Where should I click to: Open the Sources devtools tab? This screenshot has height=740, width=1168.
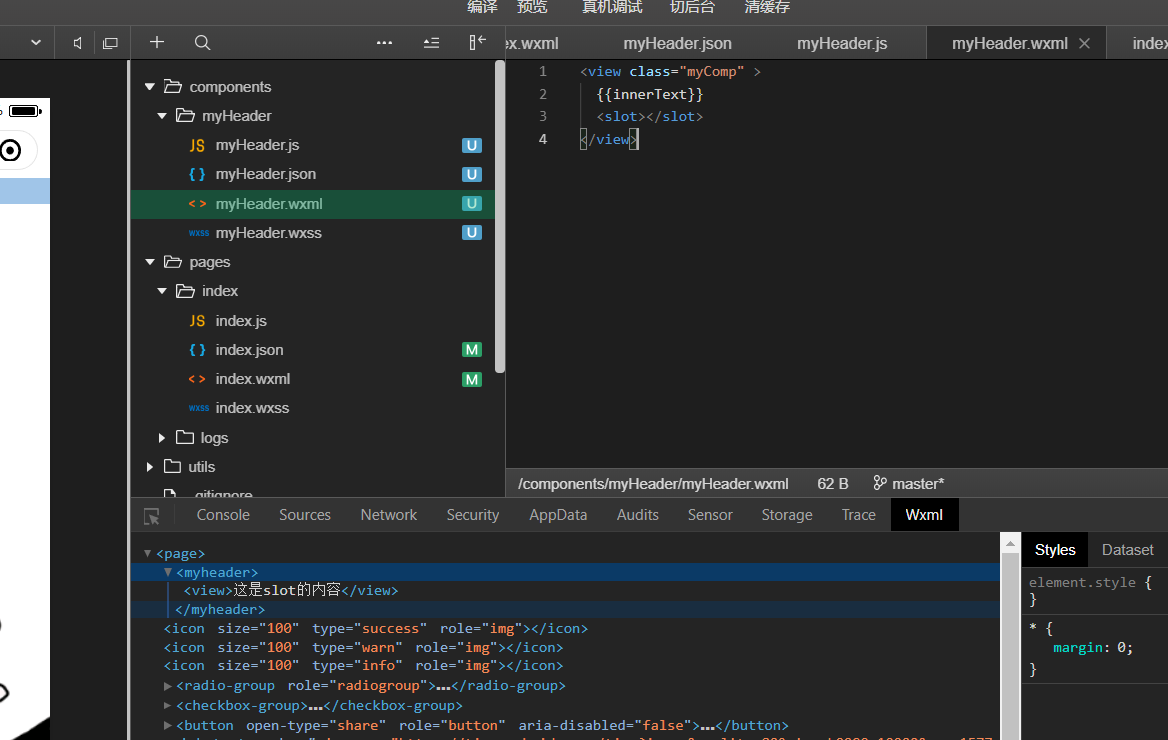[x=305, y=515]
